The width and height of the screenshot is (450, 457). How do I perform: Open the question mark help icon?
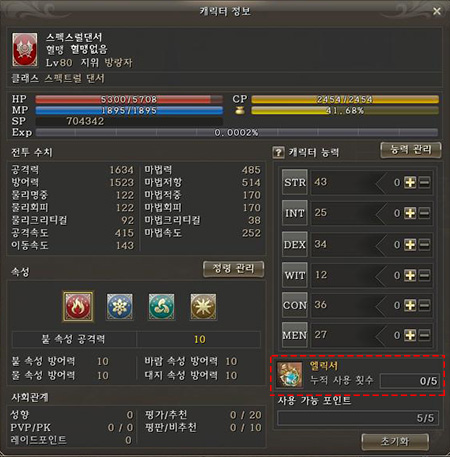(278, 152)
